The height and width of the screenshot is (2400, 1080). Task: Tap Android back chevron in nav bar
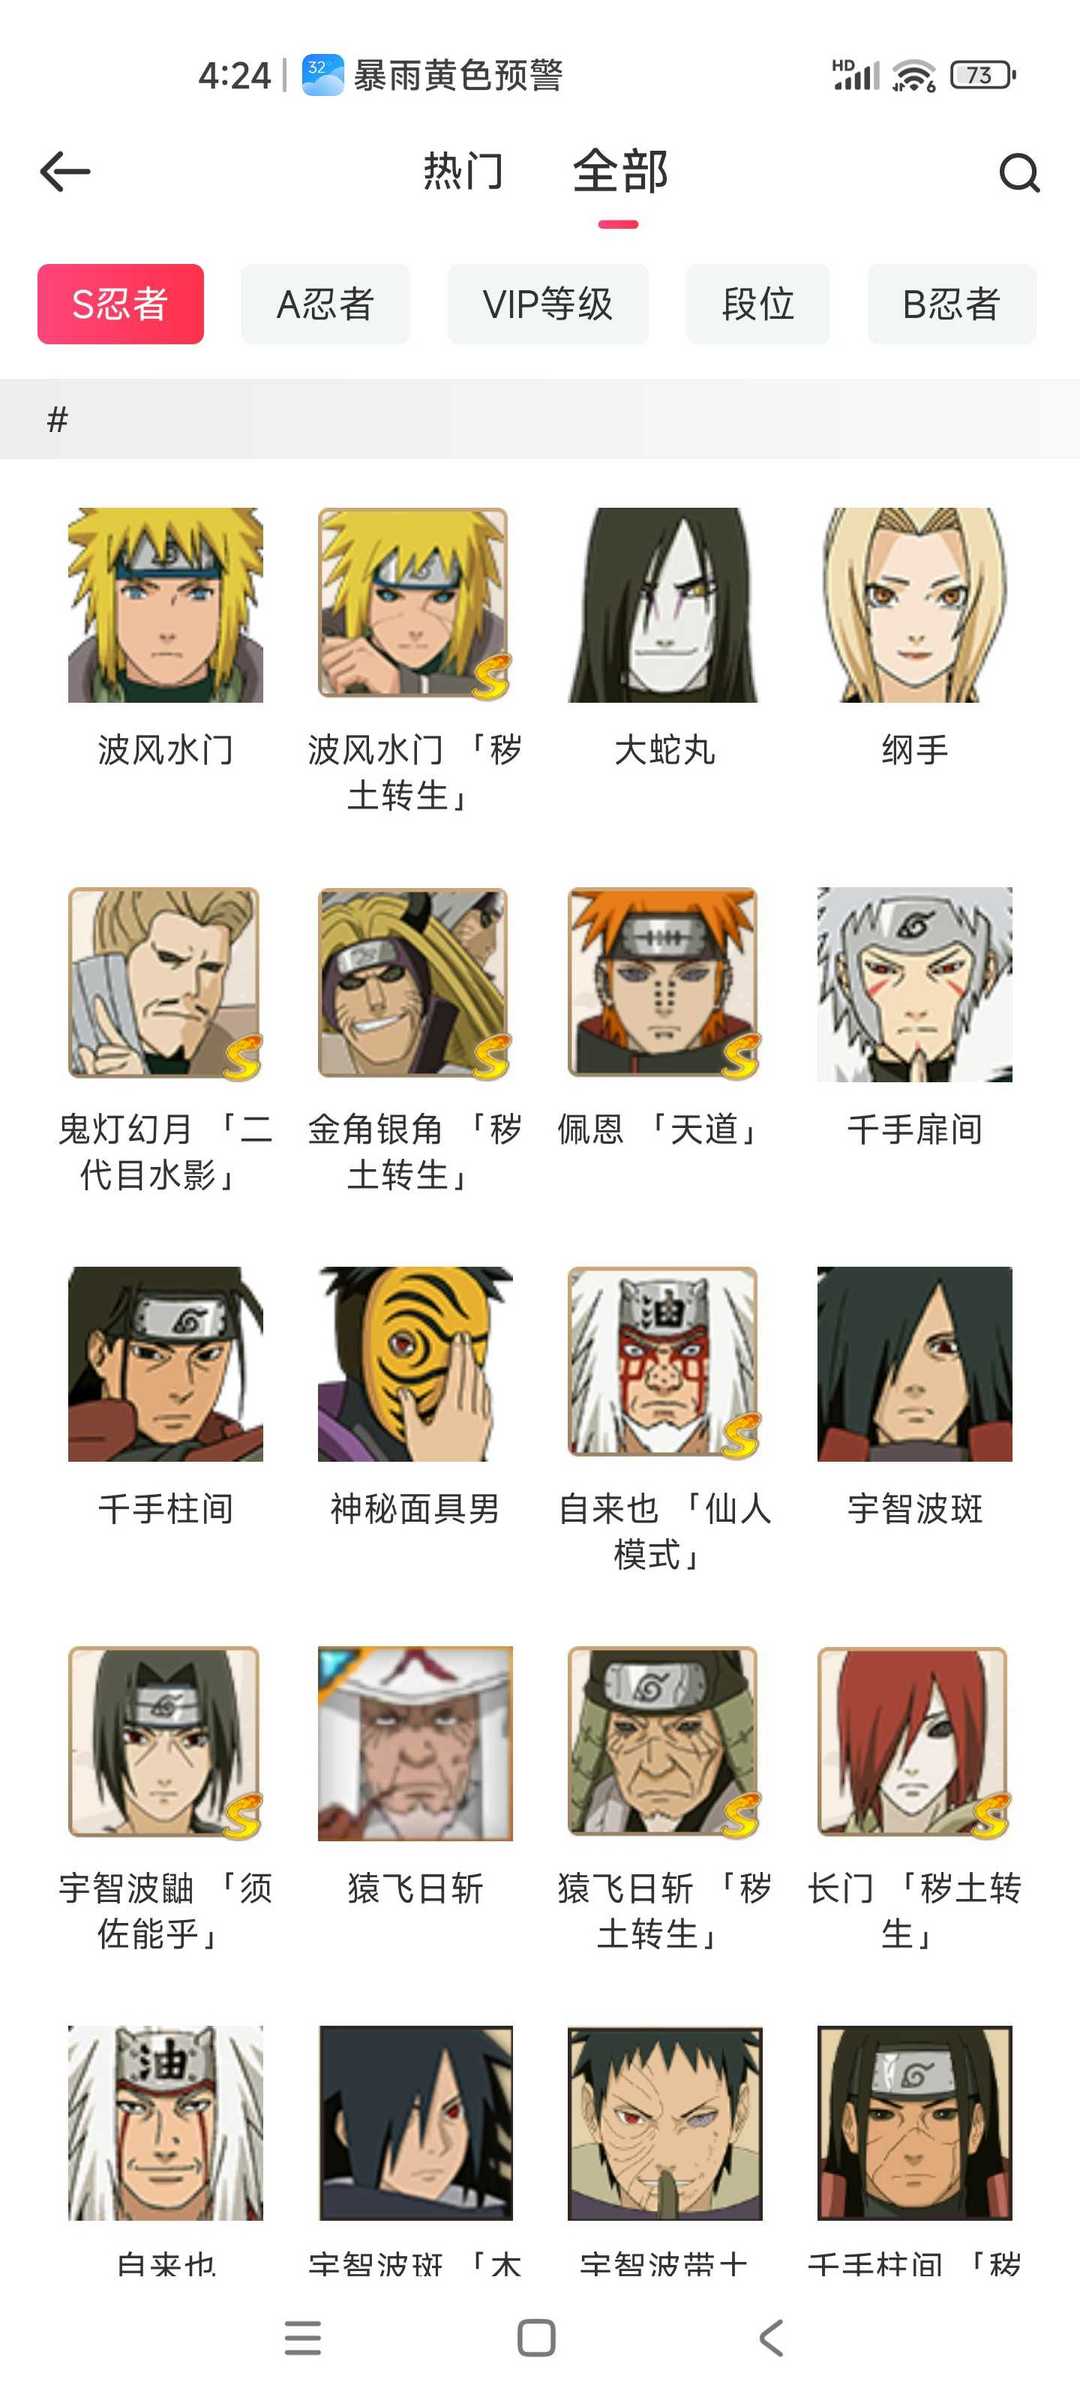coord(771,2338)
